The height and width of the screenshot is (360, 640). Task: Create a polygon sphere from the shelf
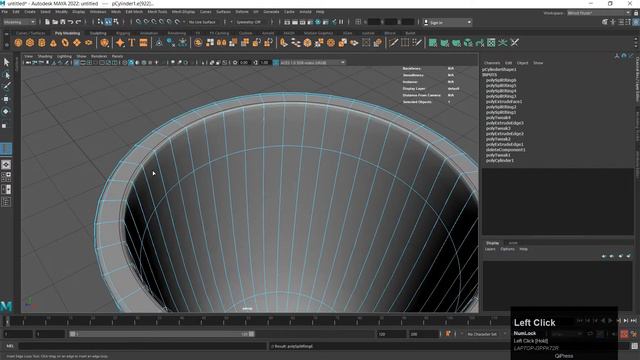point(18,42)
